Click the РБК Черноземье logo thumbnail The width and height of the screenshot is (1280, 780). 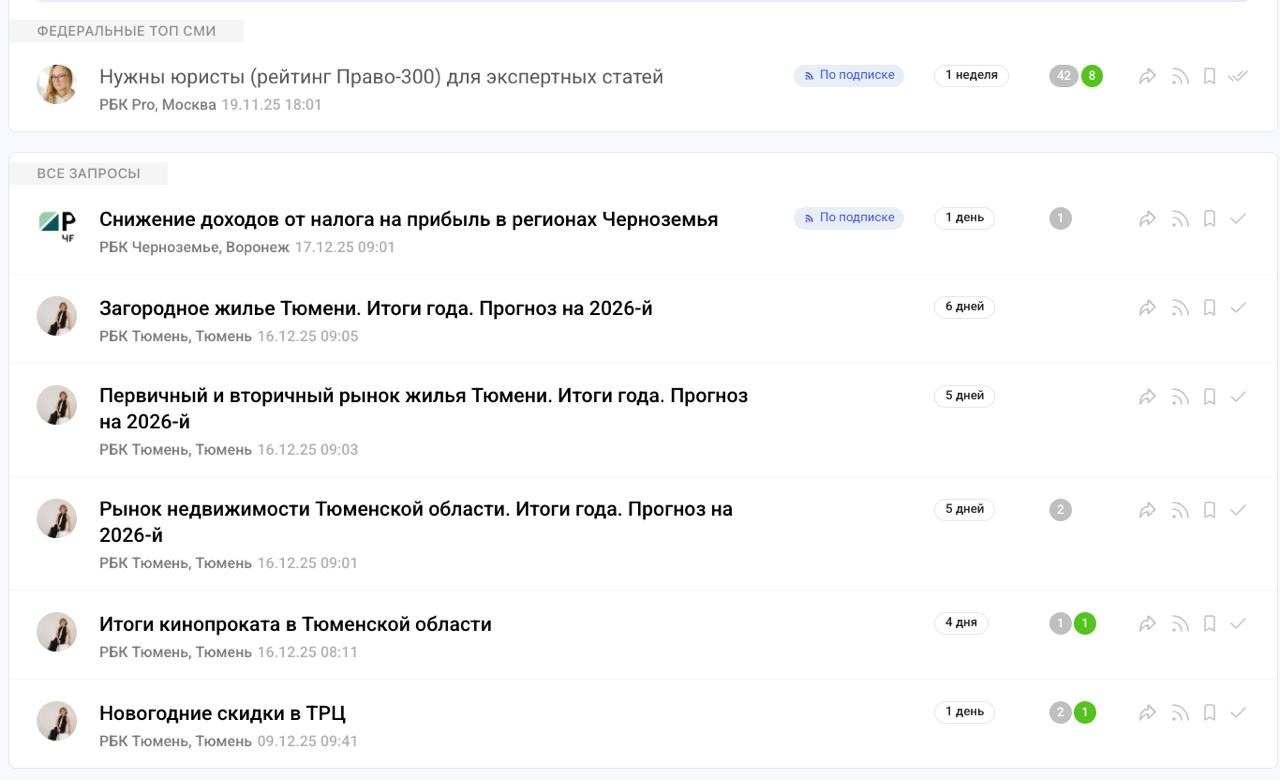(57, 225)
